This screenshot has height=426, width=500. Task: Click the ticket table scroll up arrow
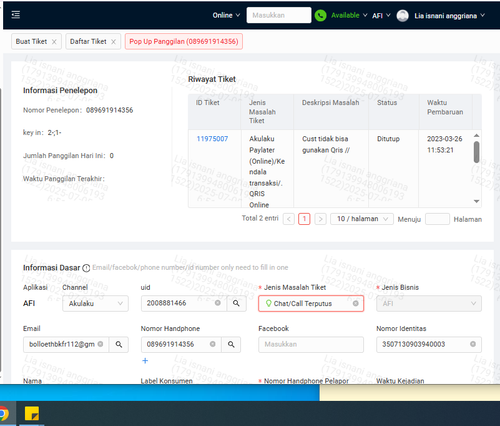coord(477,135)
